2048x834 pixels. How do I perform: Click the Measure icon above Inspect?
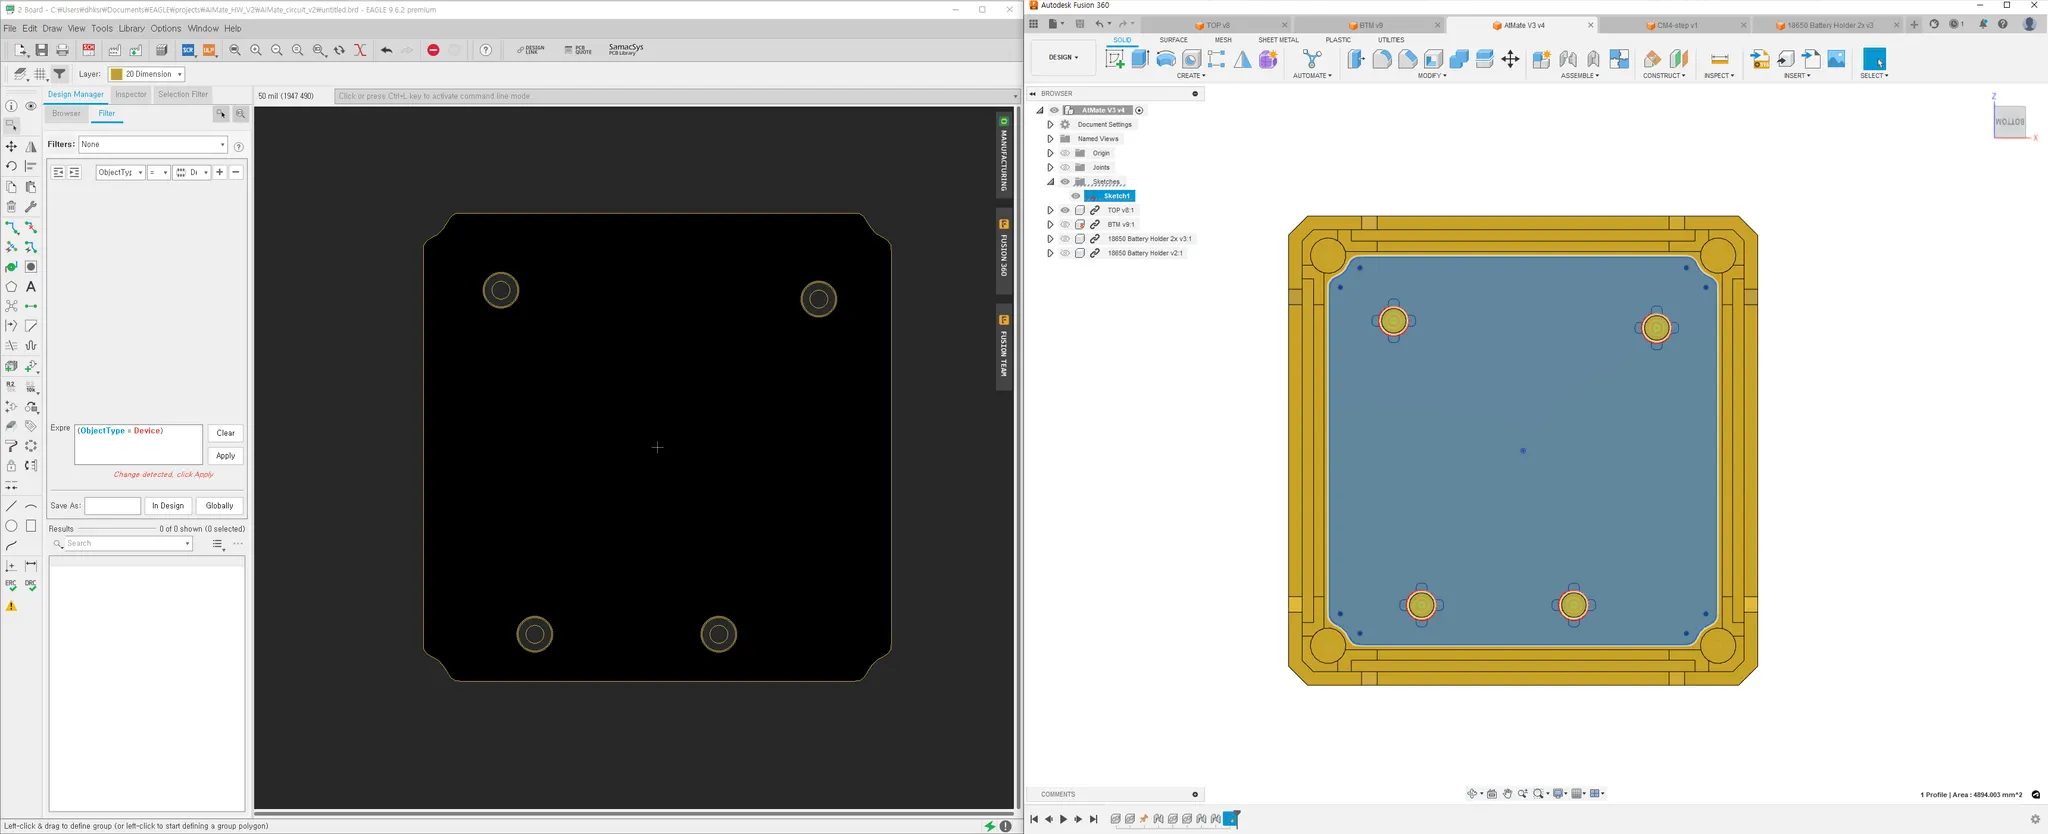1719,59
